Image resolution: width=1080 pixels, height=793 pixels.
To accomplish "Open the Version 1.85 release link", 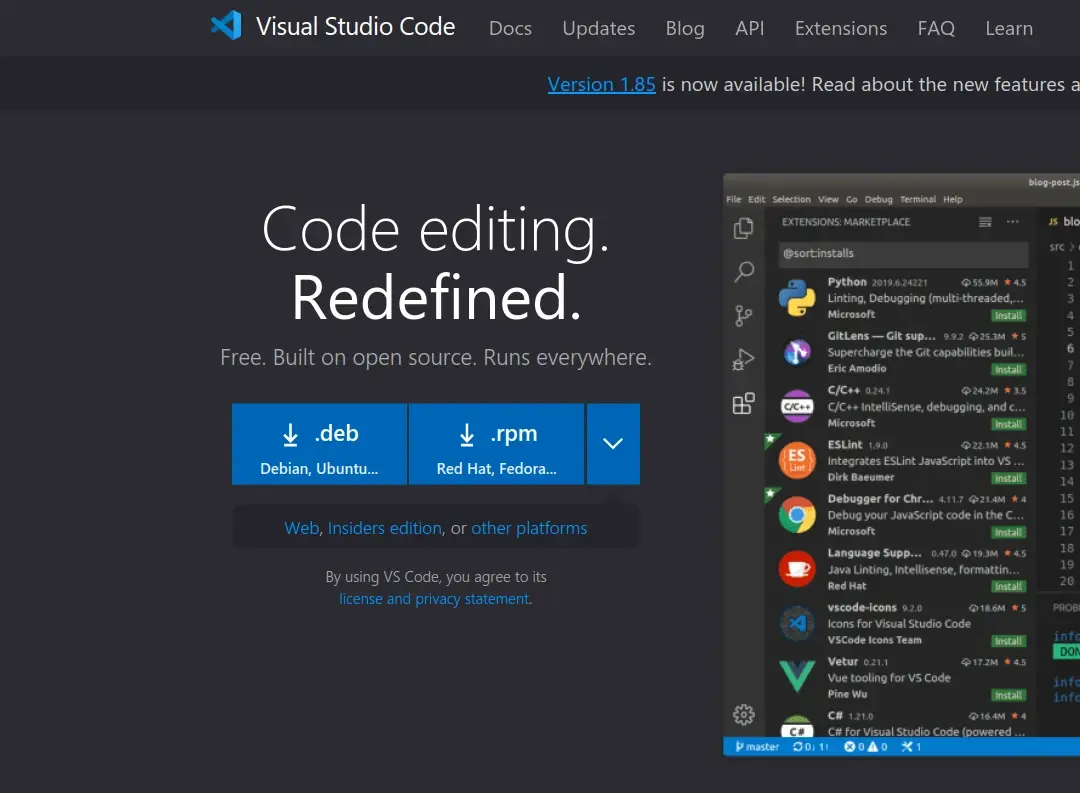I will 601,84.
